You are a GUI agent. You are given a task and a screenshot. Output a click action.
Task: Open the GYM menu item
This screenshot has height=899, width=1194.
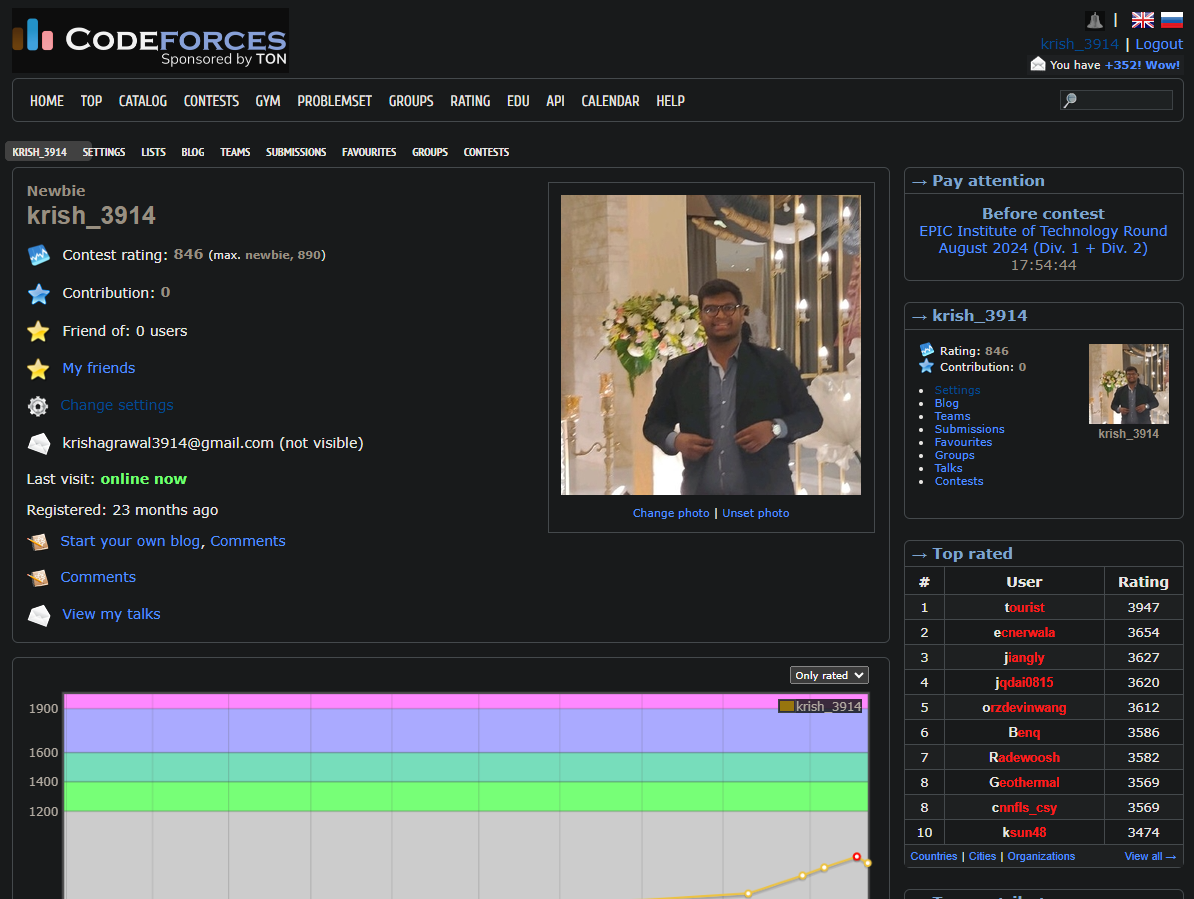[268, 100]
